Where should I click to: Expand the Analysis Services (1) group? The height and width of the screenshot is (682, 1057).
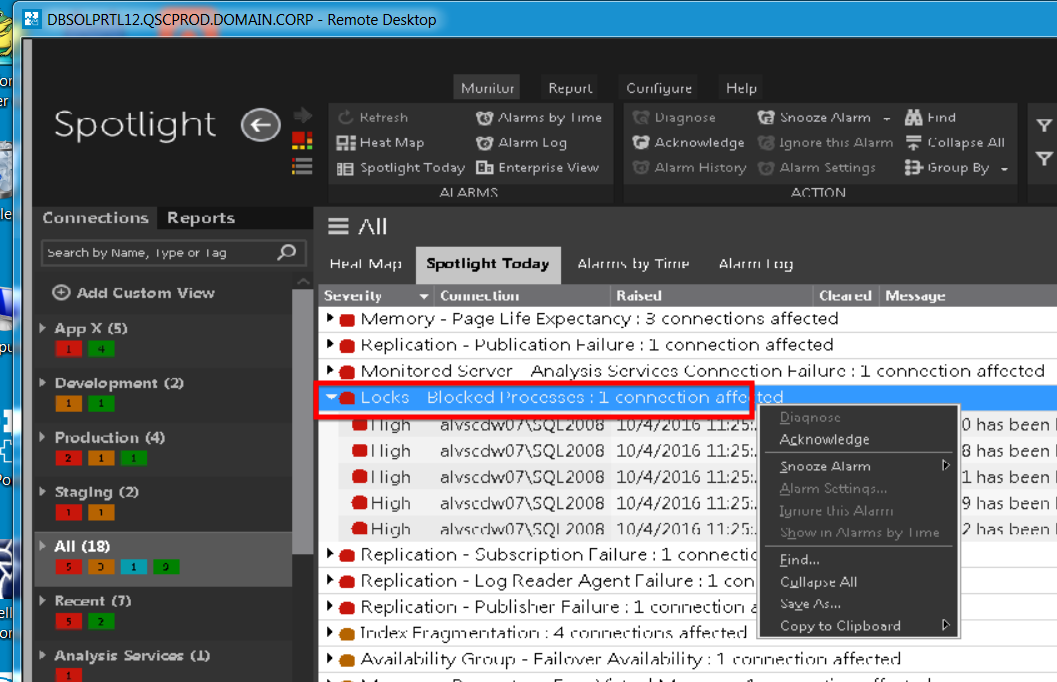pos(42,655)
